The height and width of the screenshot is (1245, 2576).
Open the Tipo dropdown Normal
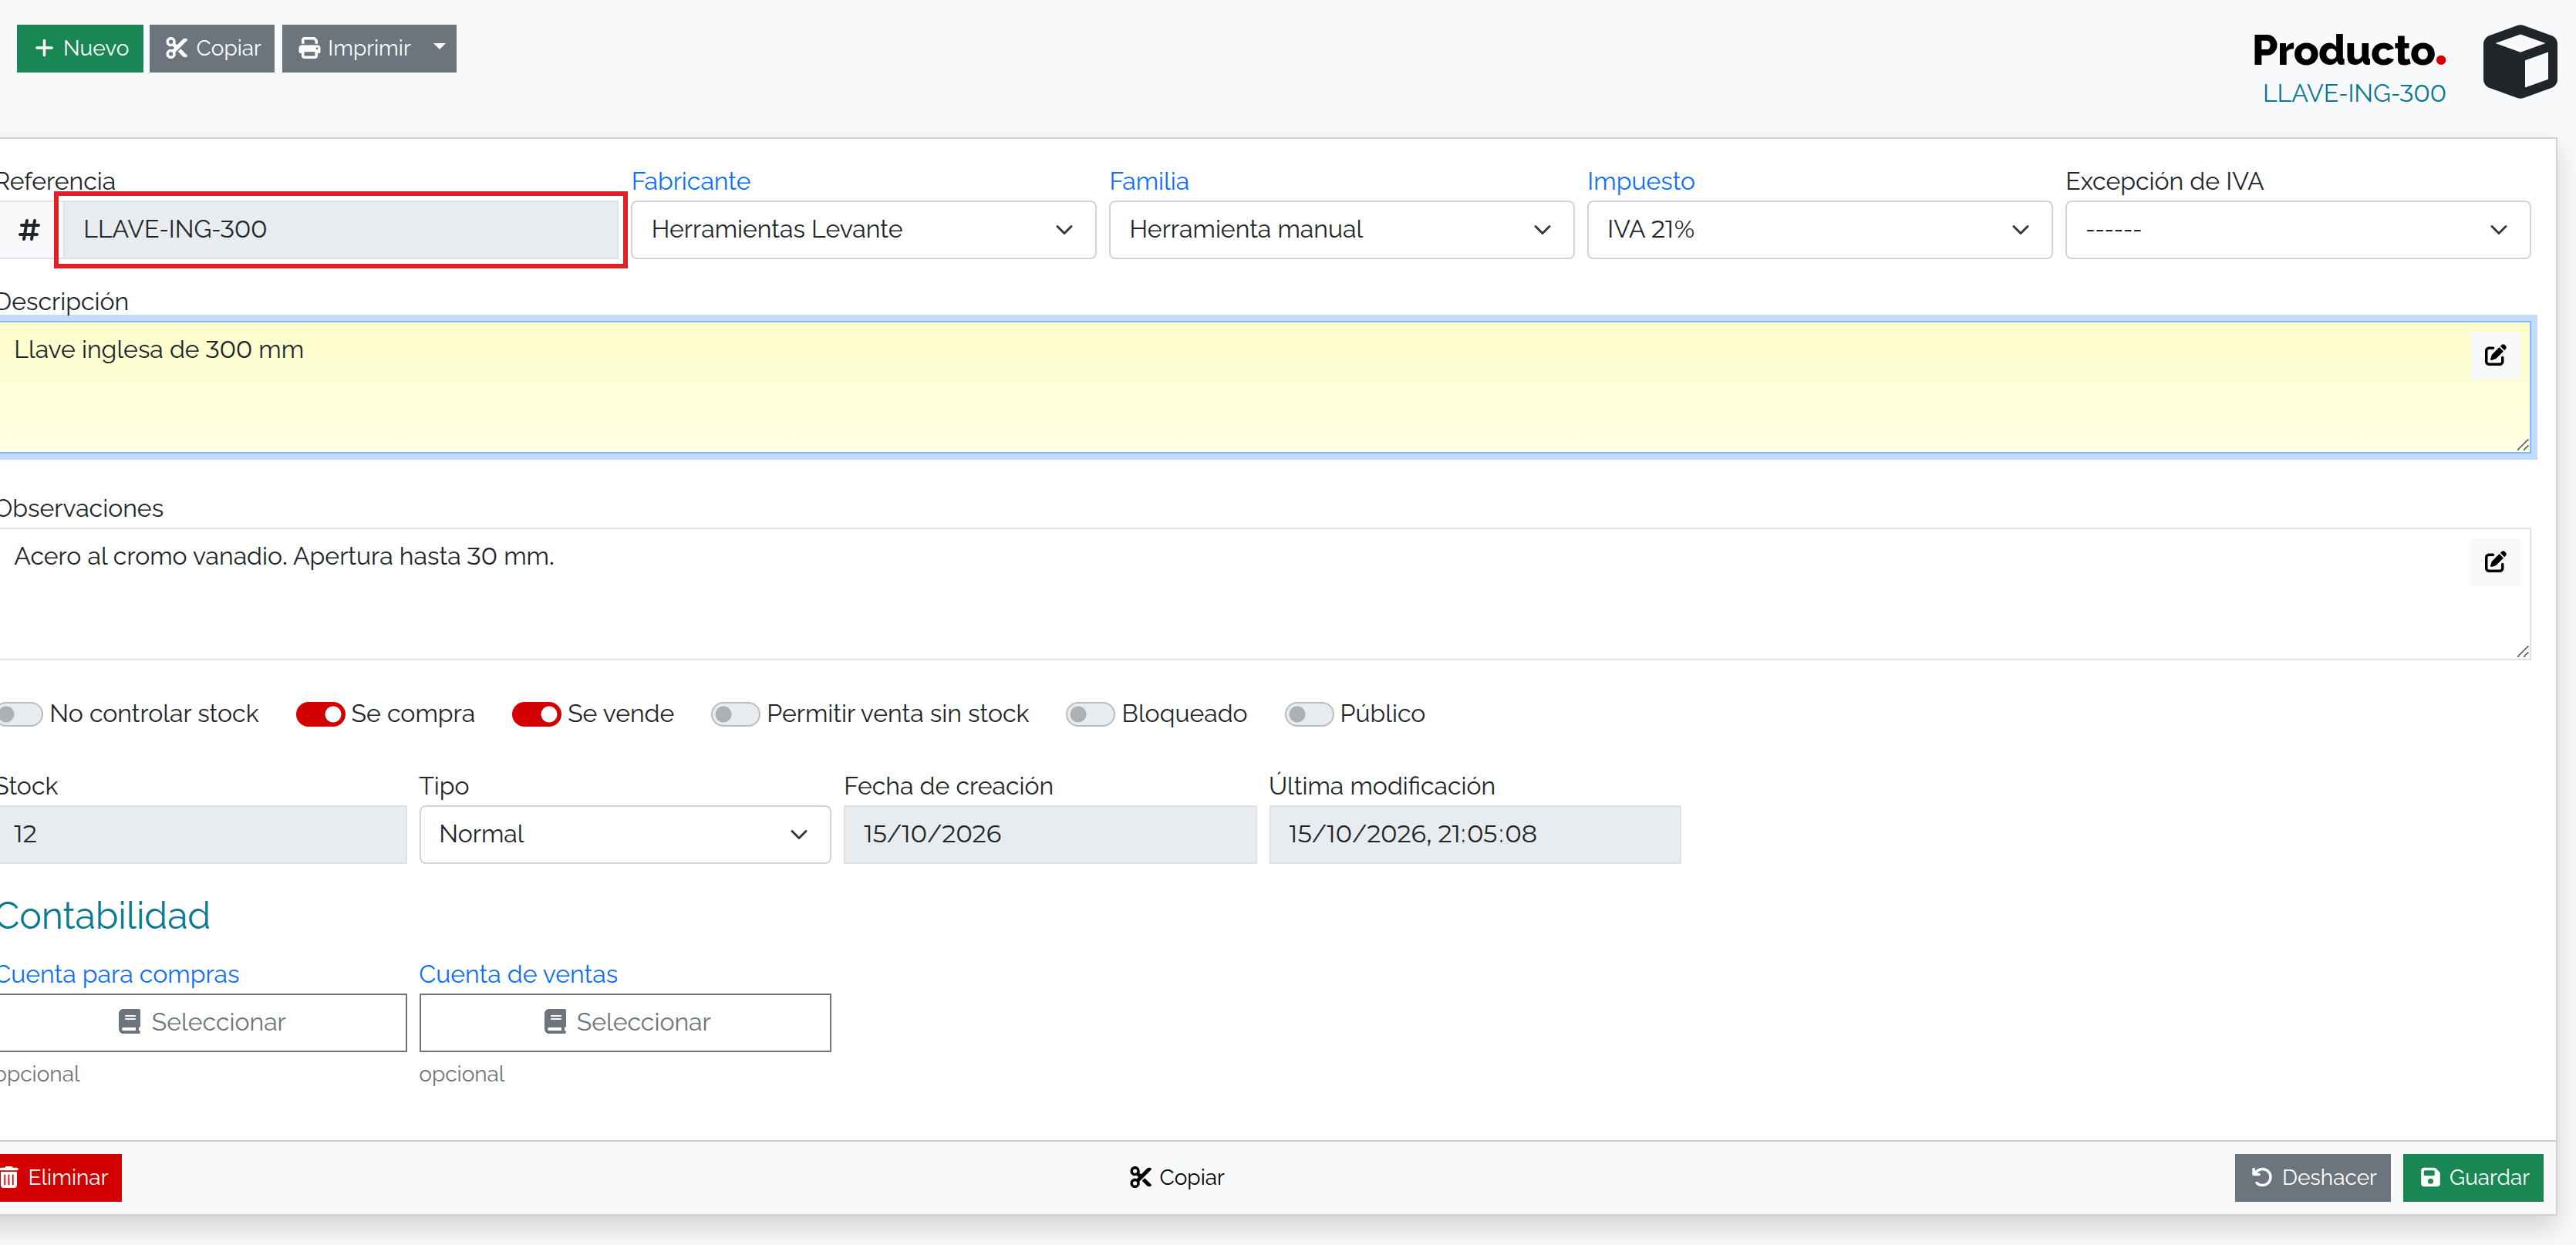pos(625,834)
